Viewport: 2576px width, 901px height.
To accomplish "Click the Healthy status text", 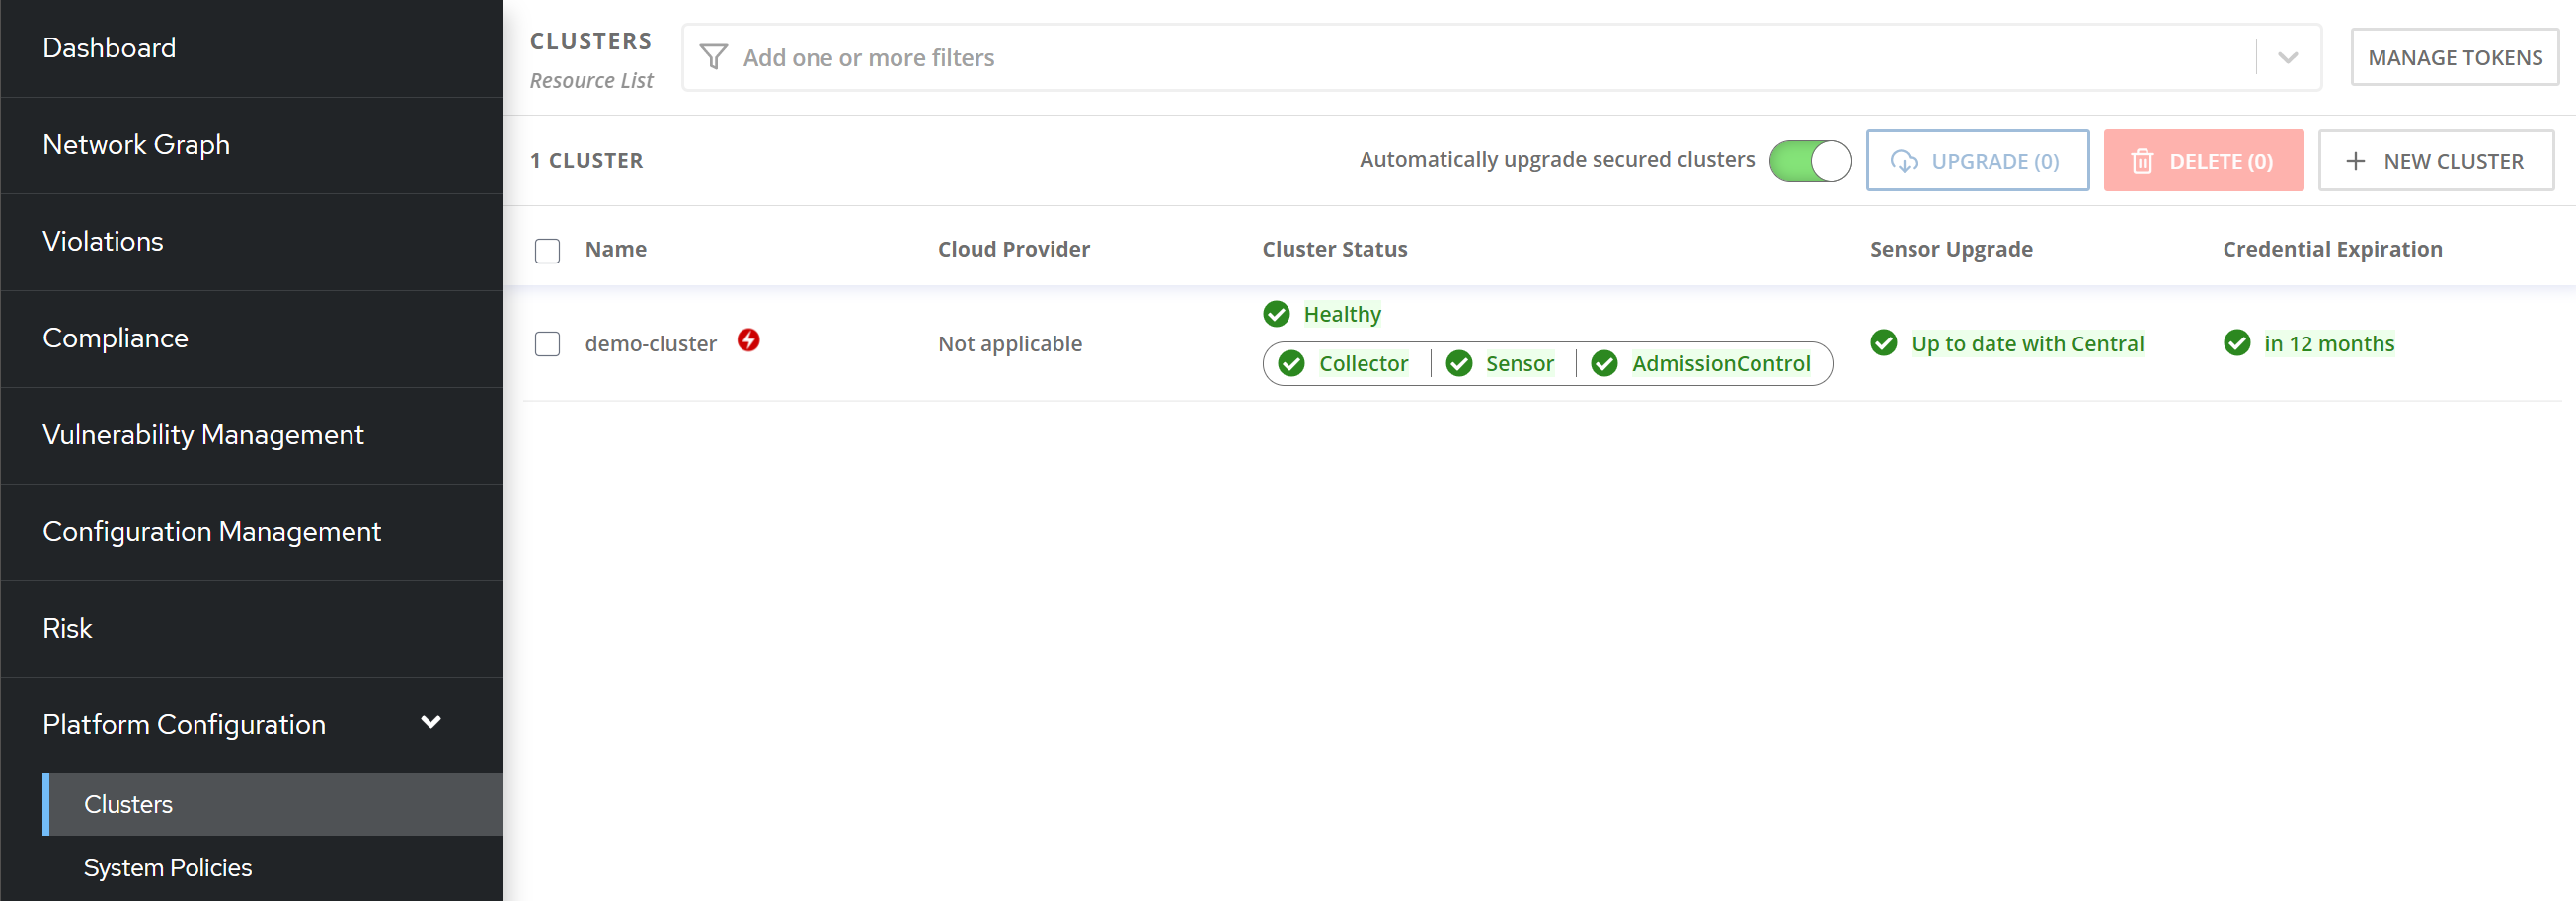I will point(1342,314).
